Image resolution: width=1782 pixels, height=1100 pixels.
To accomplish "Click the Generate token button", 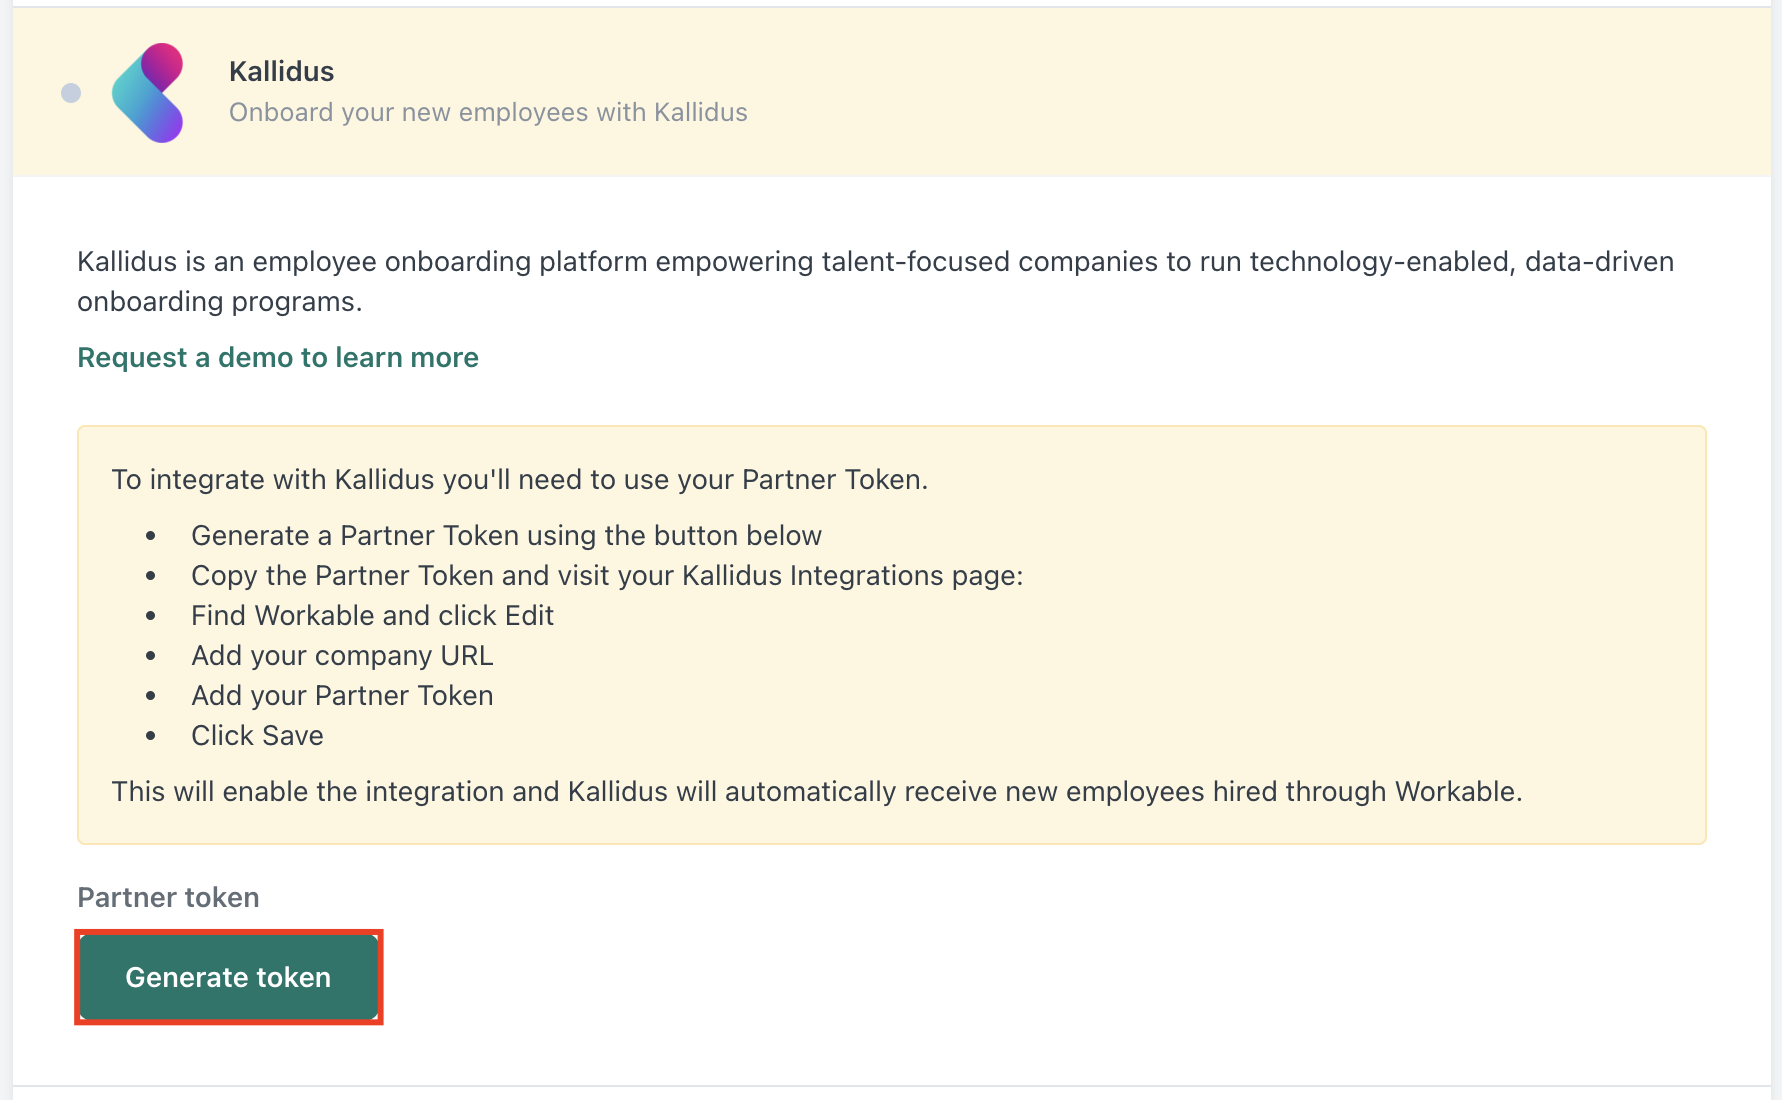I will (227, 977).
